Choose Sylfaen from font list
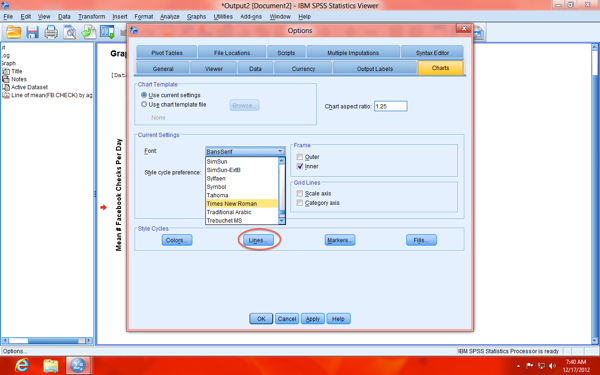Viewport: 600px width, 375px height. 242,178
